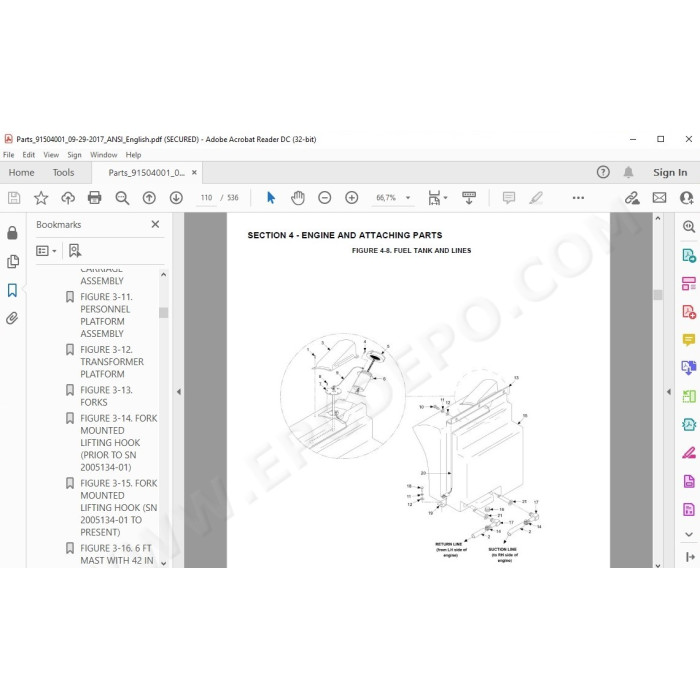Open Fill & Sign tool
The width and height of the screenshot is (700, 700).
pyautogui.click(x=689, y=453)
